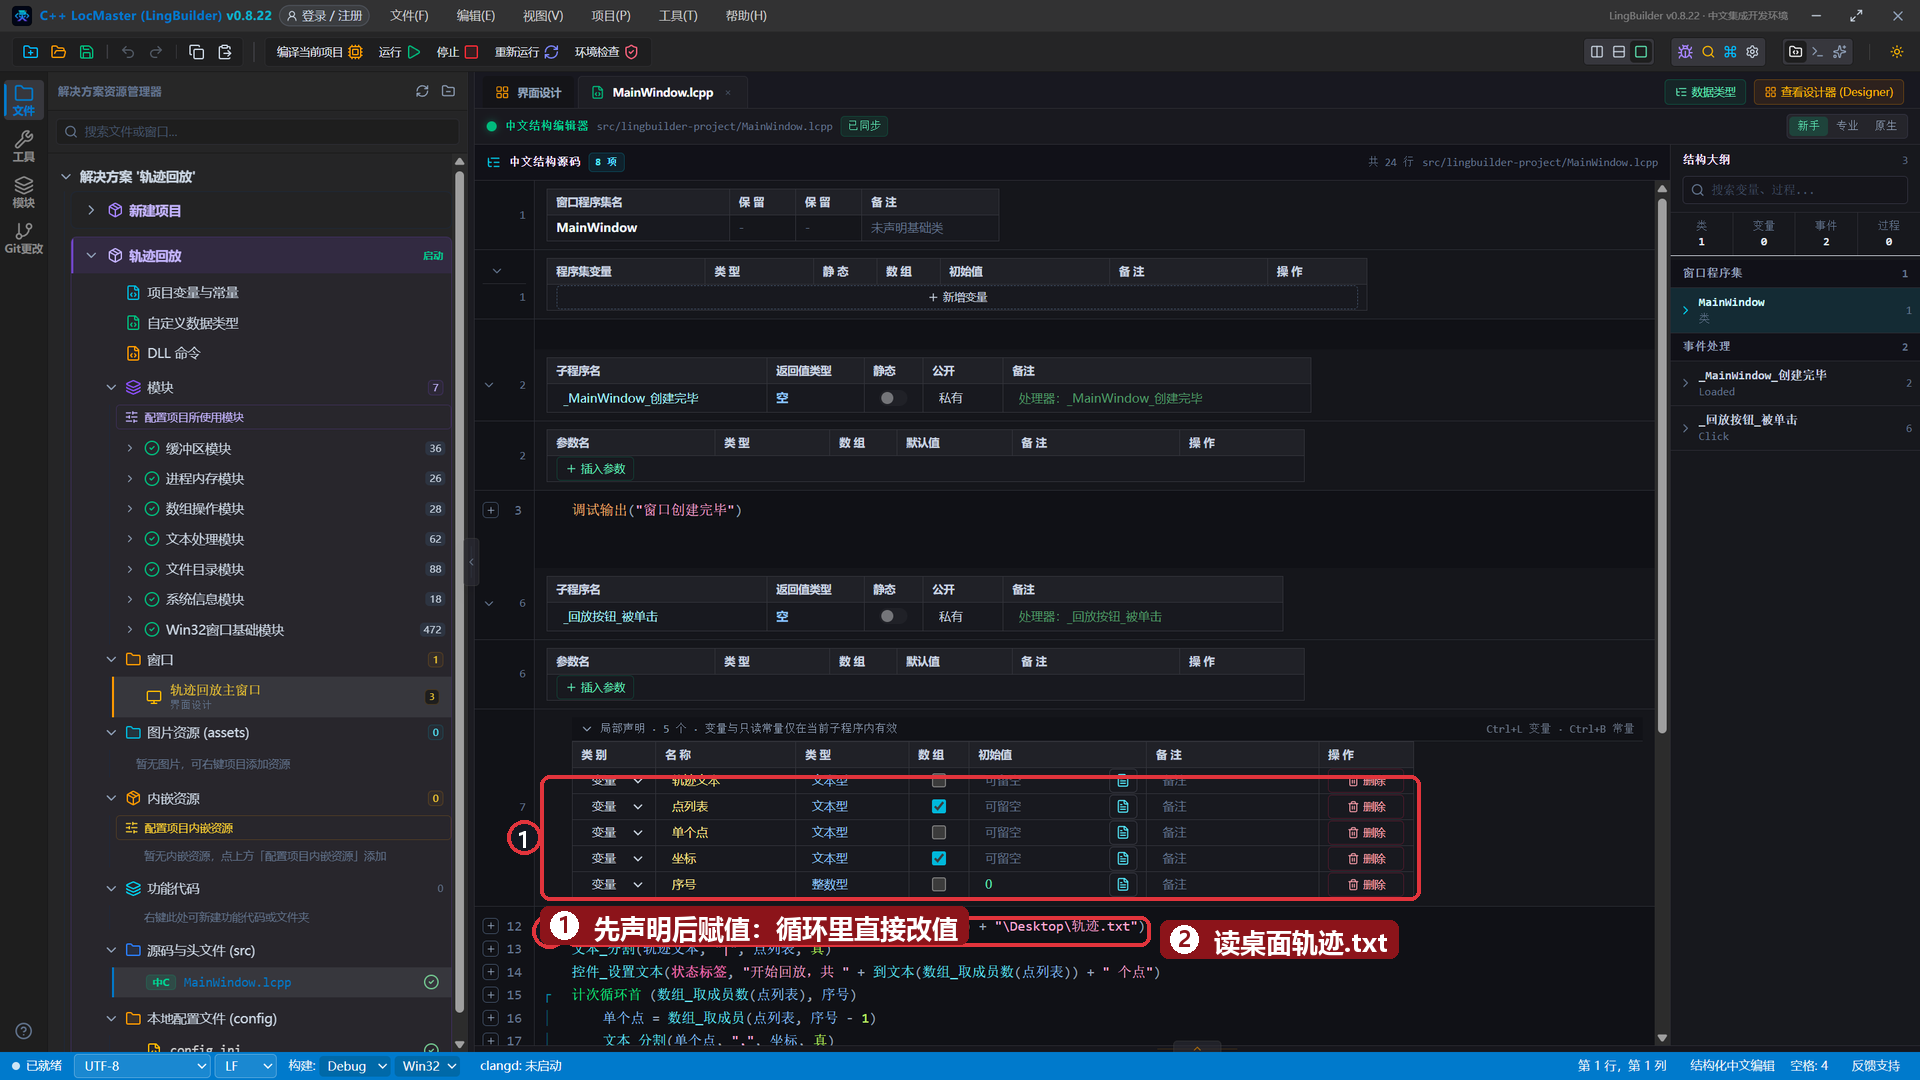1920x1080 pixels.
Task: Click 编译当前项目 build button
Action: (319, 52)
